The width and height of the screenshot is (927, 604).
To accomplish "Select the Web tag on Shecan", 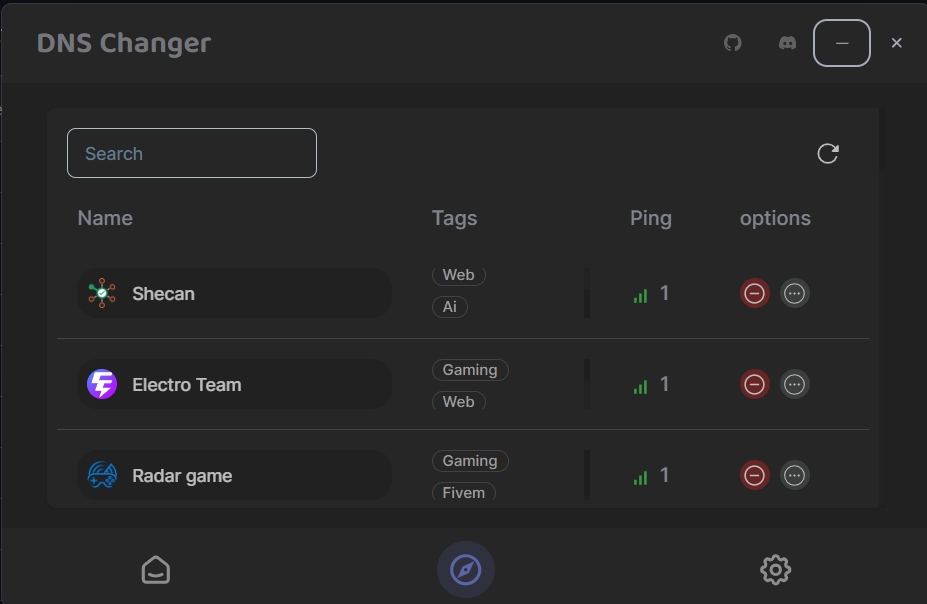I will coord(458,275).
